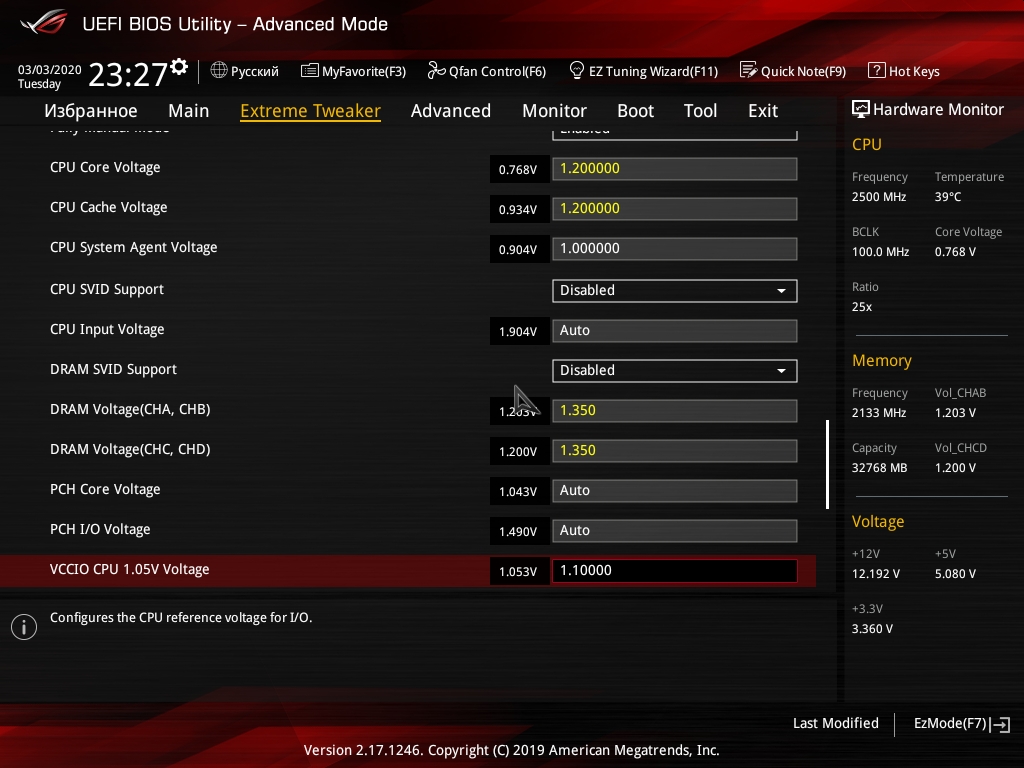Open MyFavorite list icon
This screenshot has height=768, width=1024.
point(309,71)
